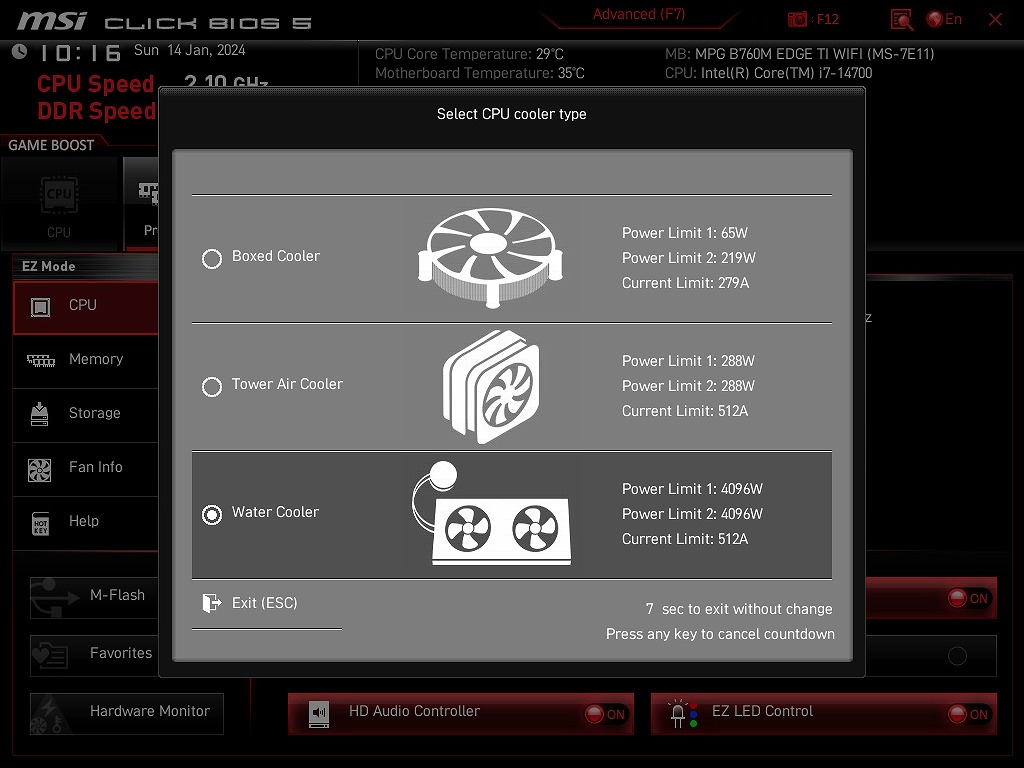This screenshot has height=768, width=1024.
Task: Launch the M-Flash utility
Action: tap(94, 597)
